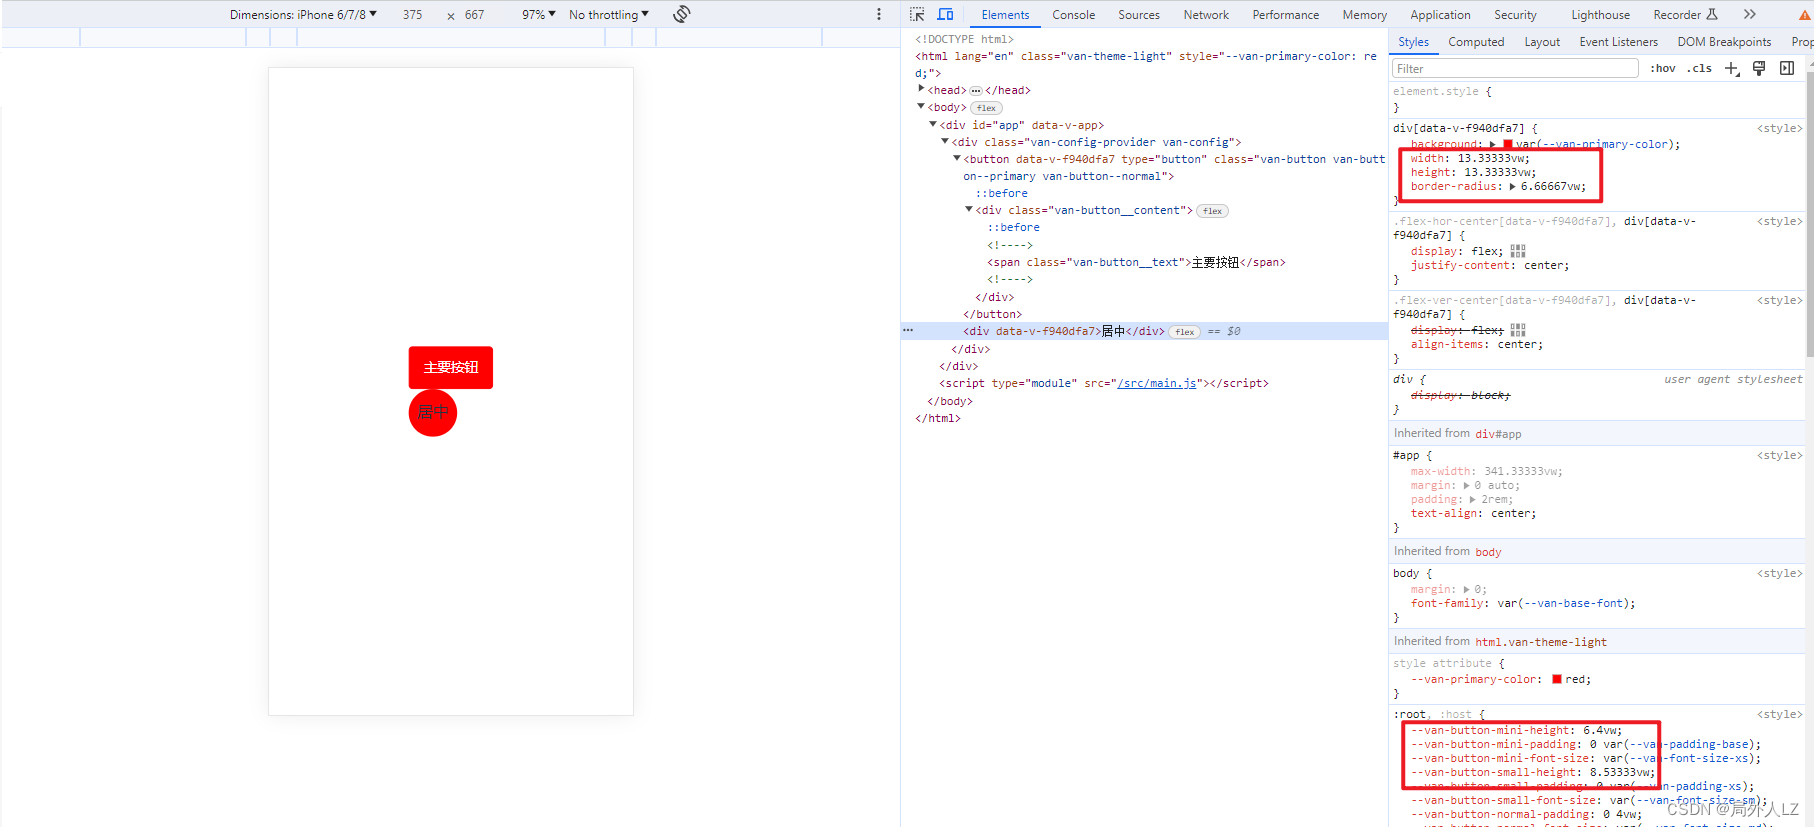
Task: Collapse the body element node
Action: 921,106
